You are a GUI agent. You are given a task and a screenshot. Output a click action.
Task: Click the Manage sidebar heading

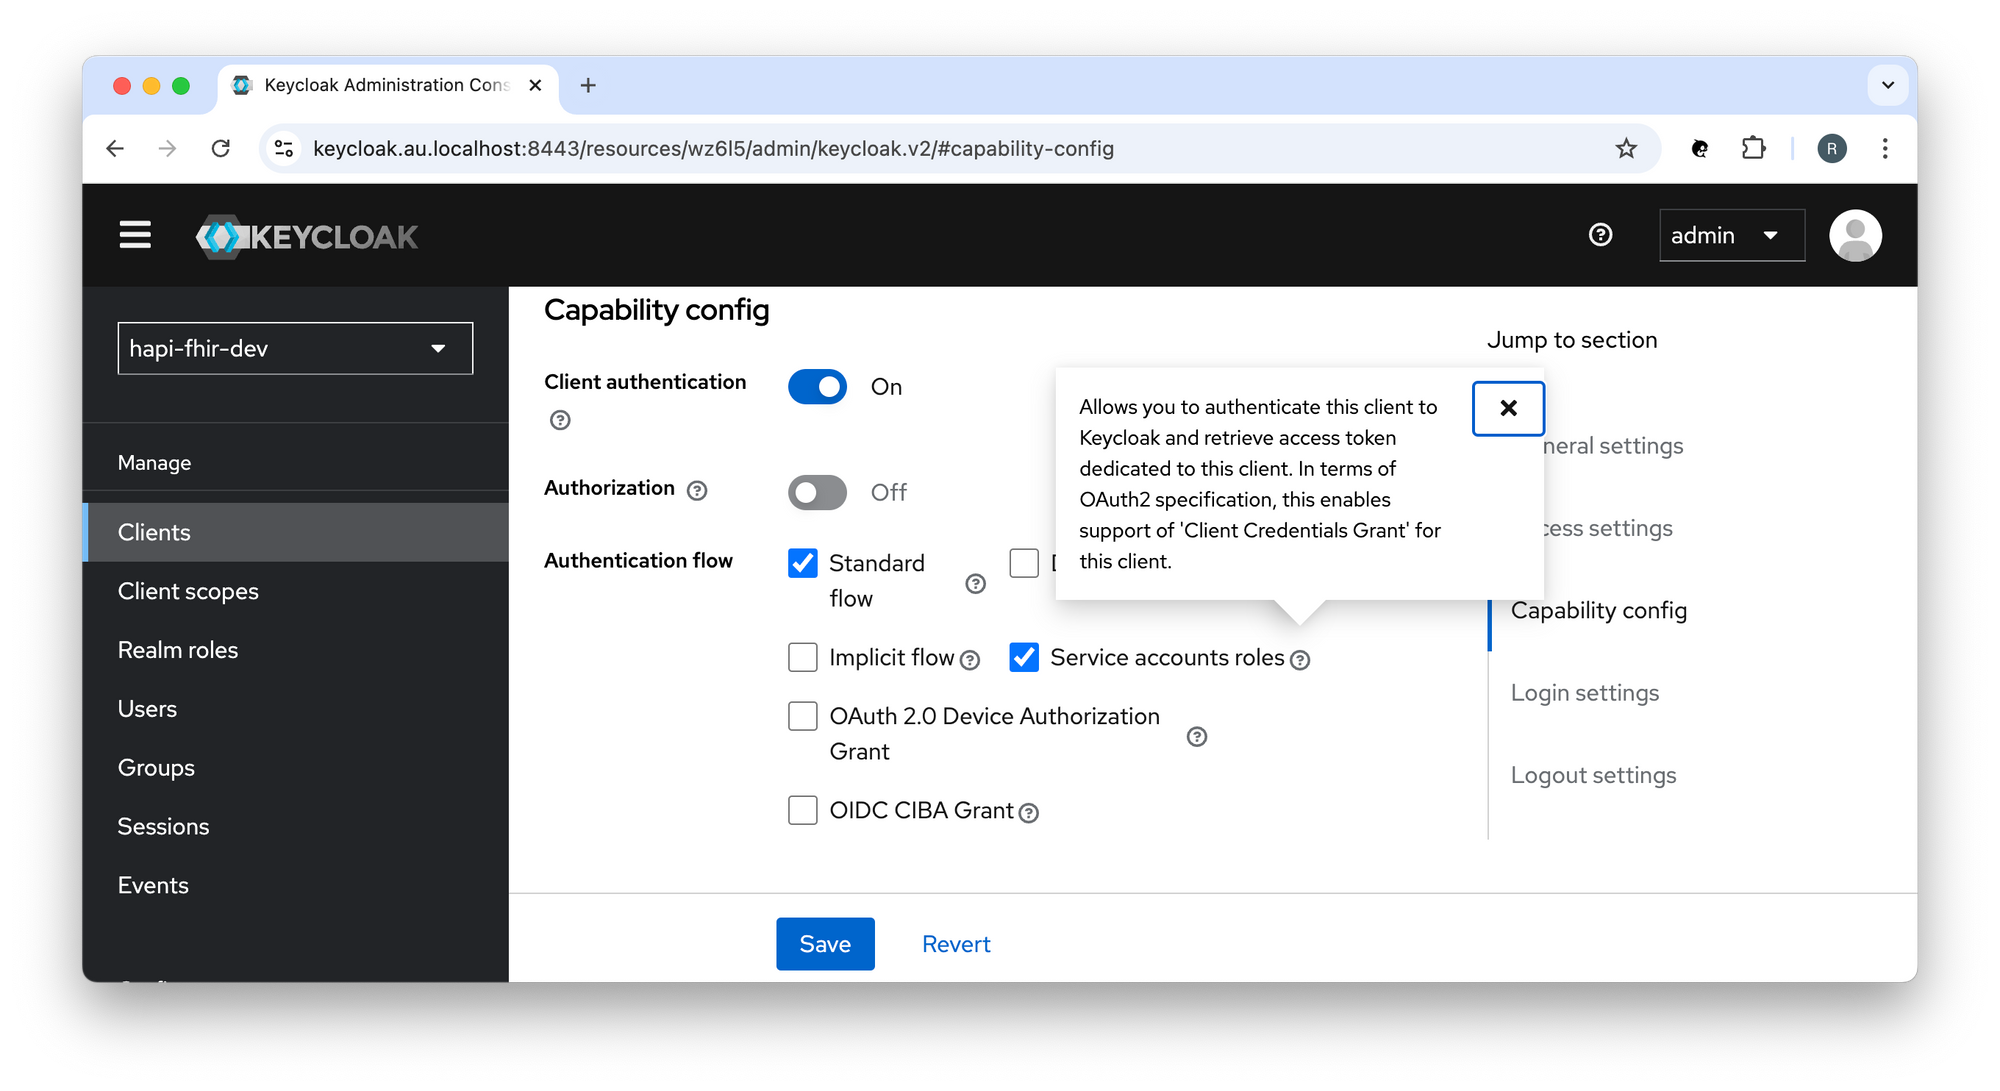[154, 463]
